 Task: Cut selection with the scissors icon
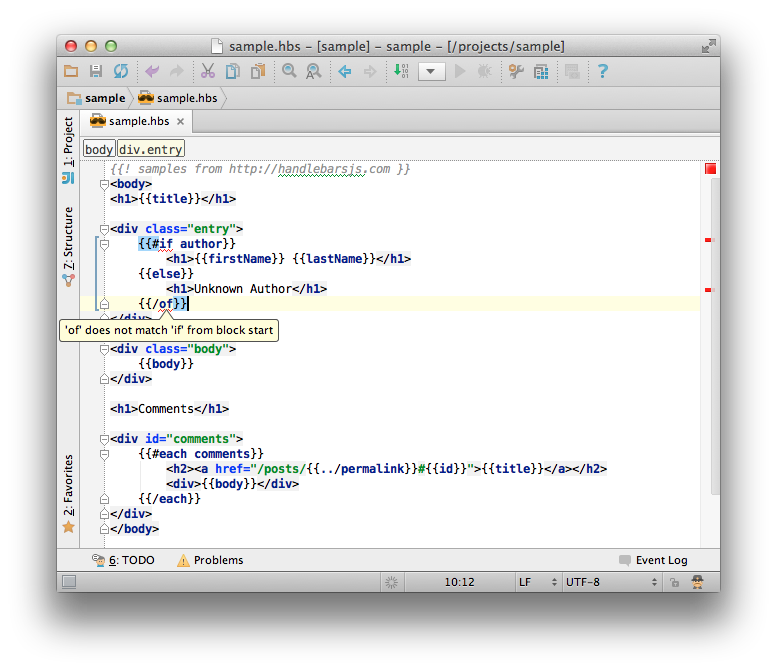coord(208,71)
